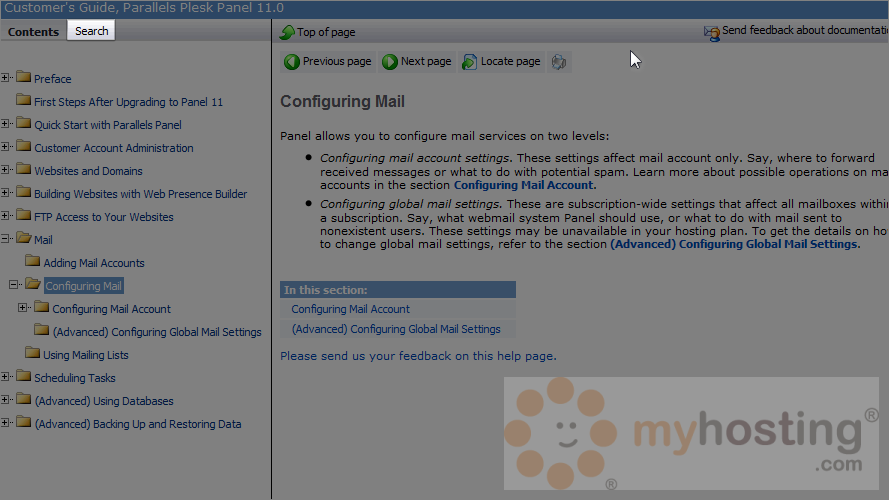Expand FTP Access to Your Websites node
This screenshot has height=500, width=889.
pyautogui.click(x=5, y=215)
